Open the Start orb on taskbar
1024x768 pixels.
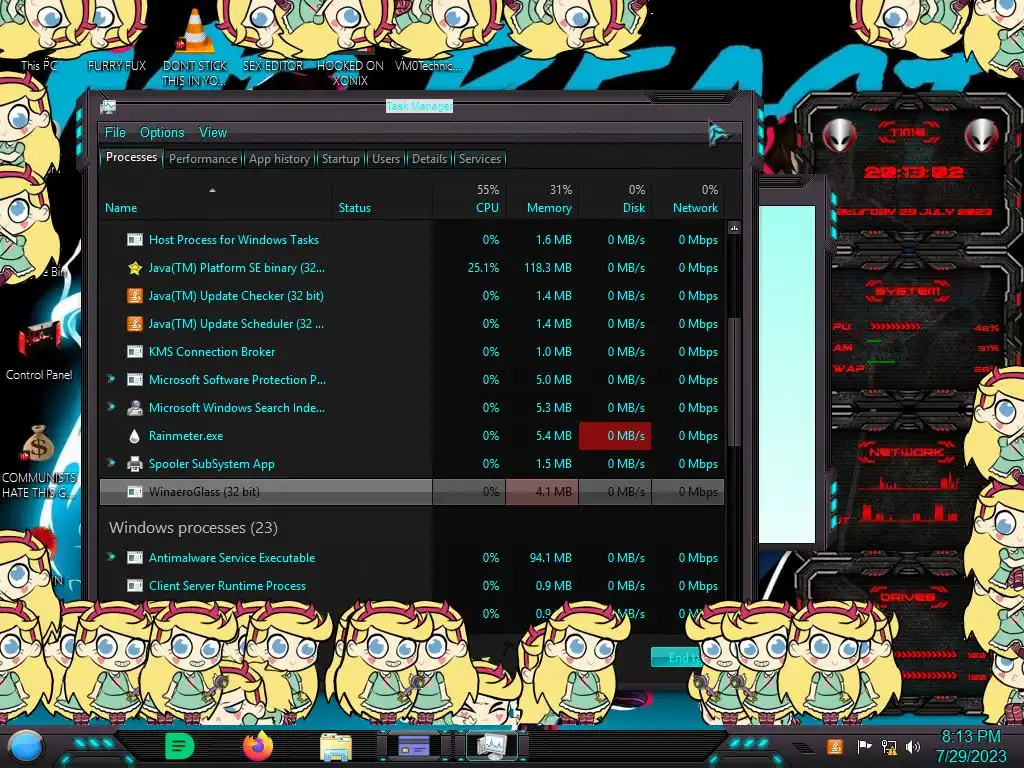tap(26, 746)
